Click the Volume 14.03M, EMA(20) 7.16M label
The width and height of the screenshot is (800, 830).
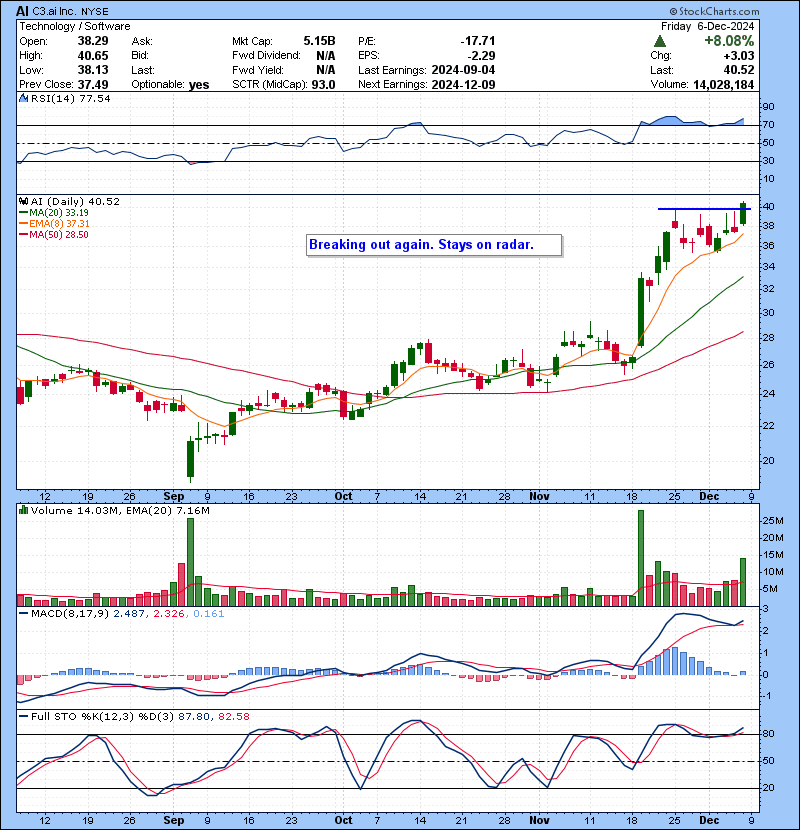pyautogui.click(x=120, y=510)
